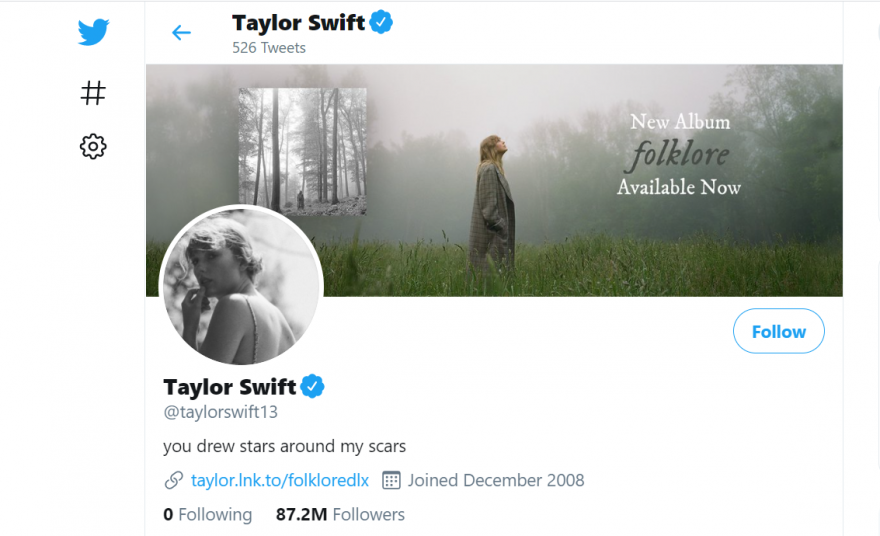Viewport: 880px width, 536px height.
Task: Click the Twitter bird logo
Action: (x=93, y=33)
